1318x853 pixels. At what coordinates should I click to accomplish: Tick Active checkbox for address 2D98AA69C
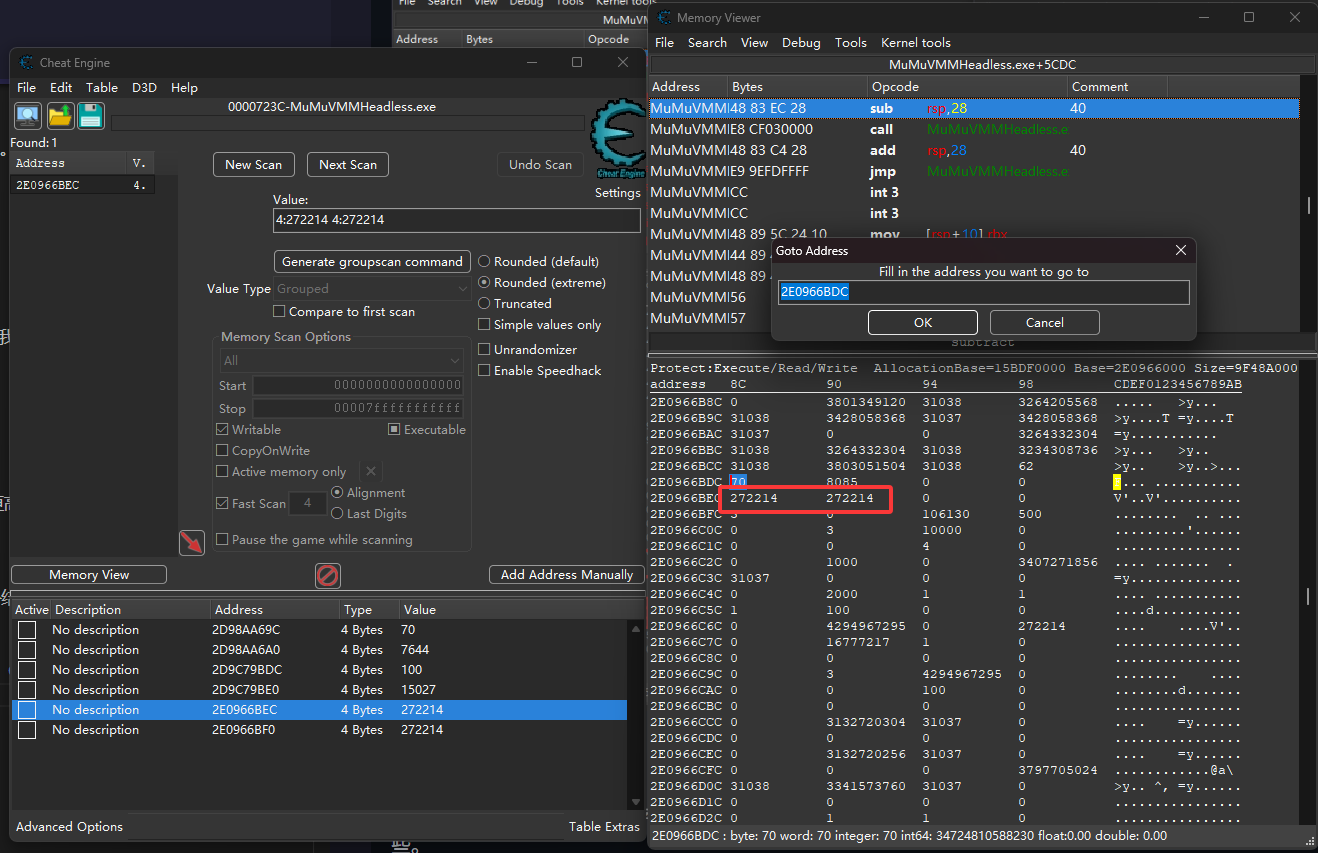pos(27,630)
